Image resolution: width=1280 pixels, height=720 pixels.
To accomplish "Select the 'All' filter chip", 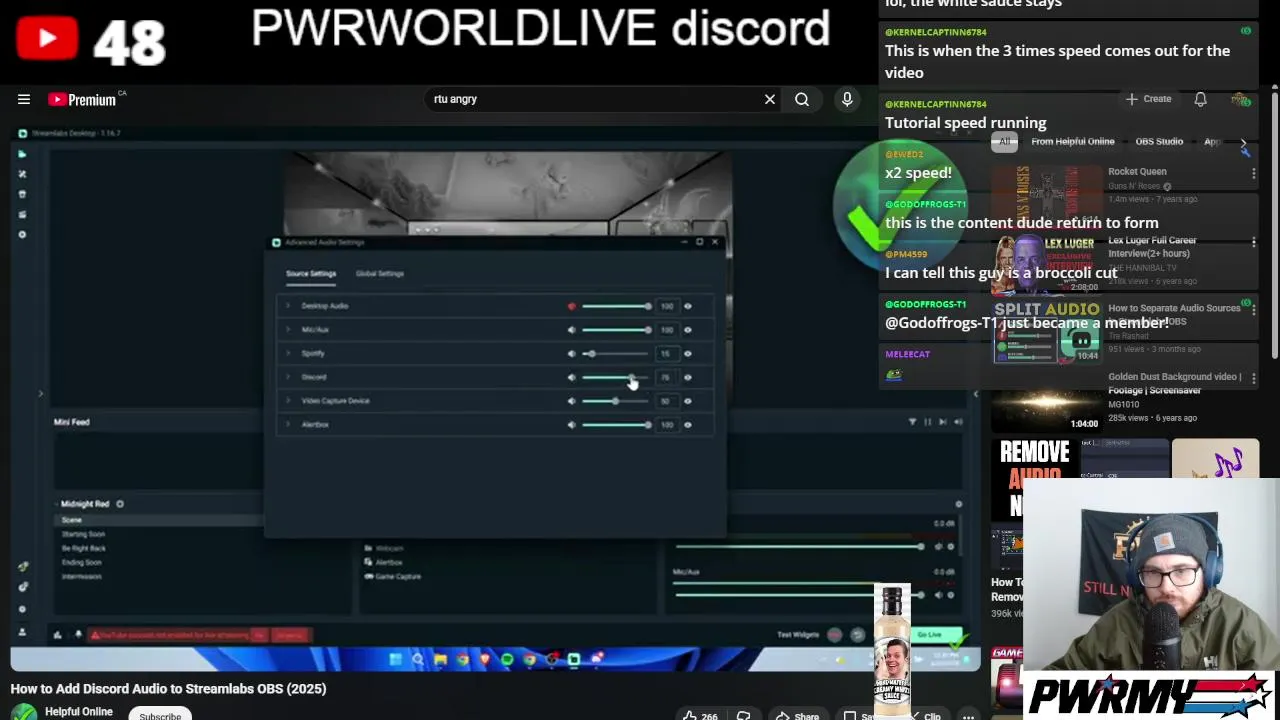I will coord(1005,141).
